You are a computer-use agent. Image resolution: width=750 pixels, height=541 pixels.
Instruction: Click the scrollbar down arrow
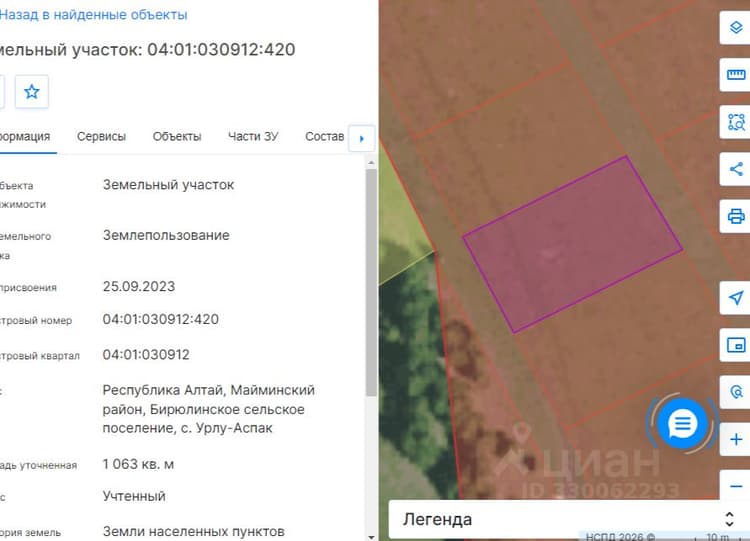tap(371, 537)
